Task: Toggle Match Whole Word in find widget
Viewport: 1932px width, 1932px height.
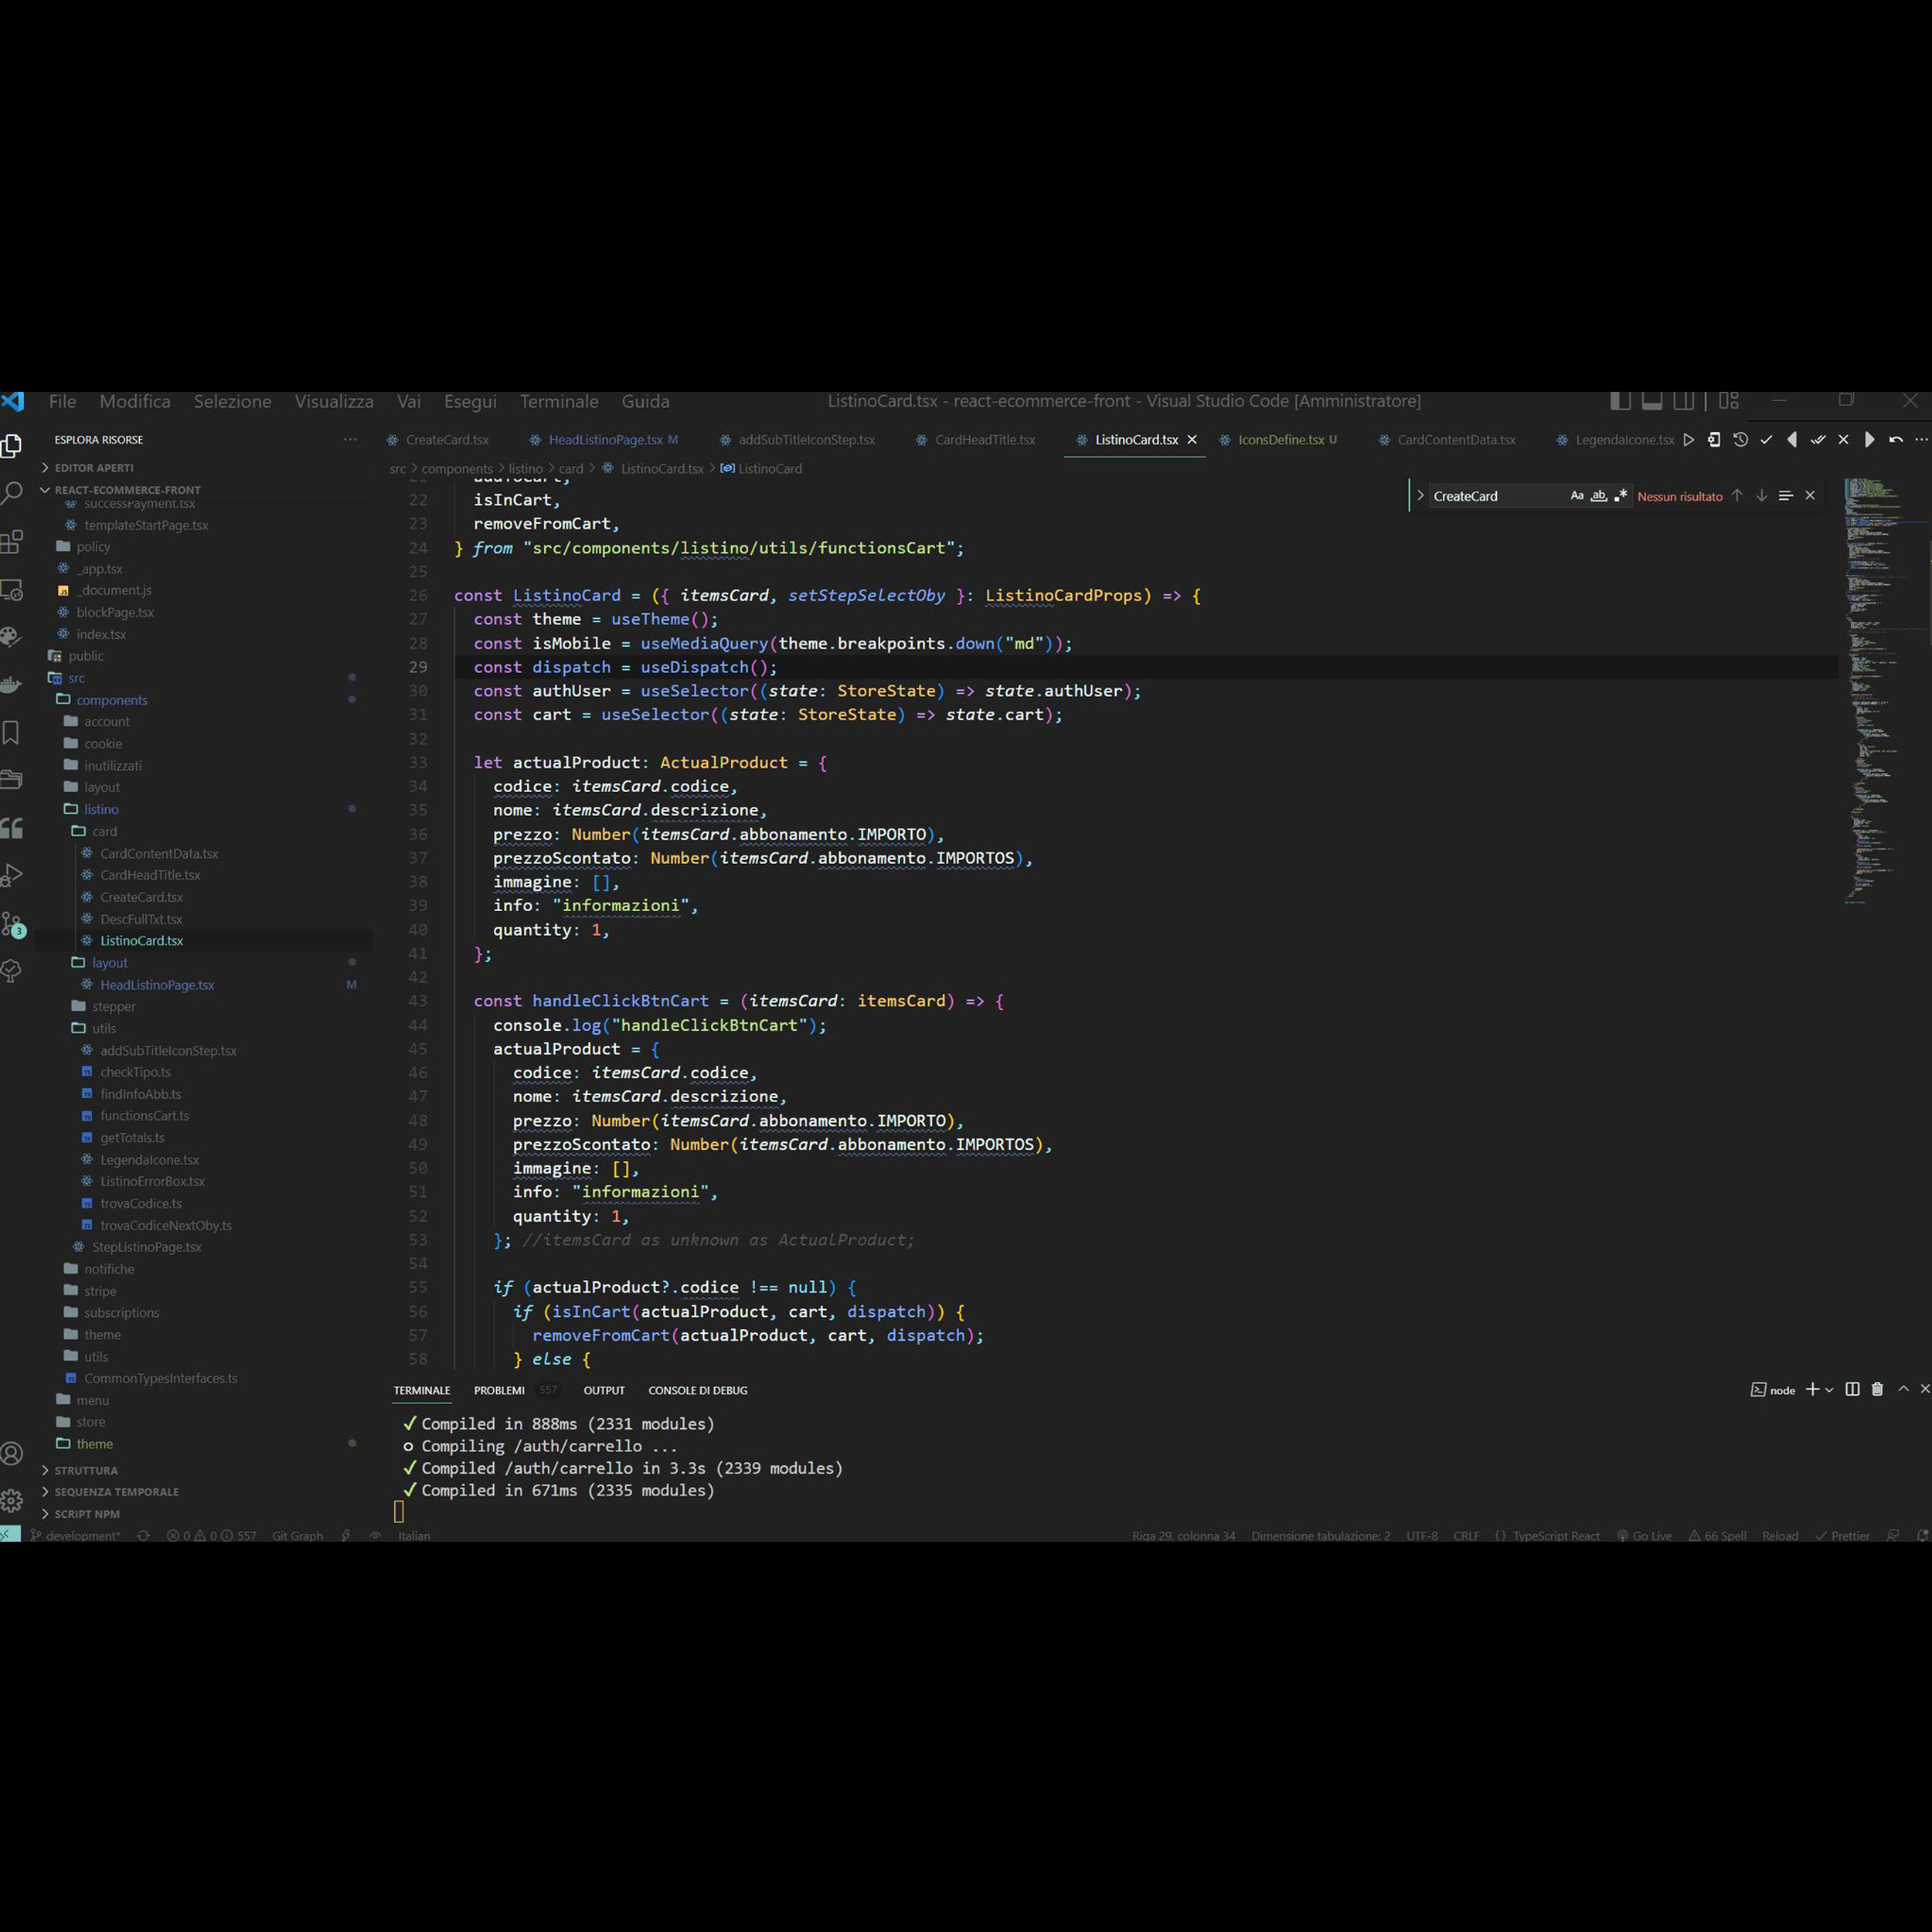Action: [x=1599, y=496]
